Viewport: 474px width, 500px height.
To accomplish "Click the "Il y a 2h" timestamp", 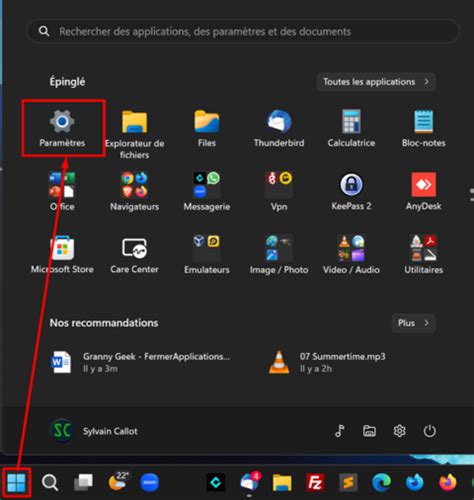I will tap(316, 369).
